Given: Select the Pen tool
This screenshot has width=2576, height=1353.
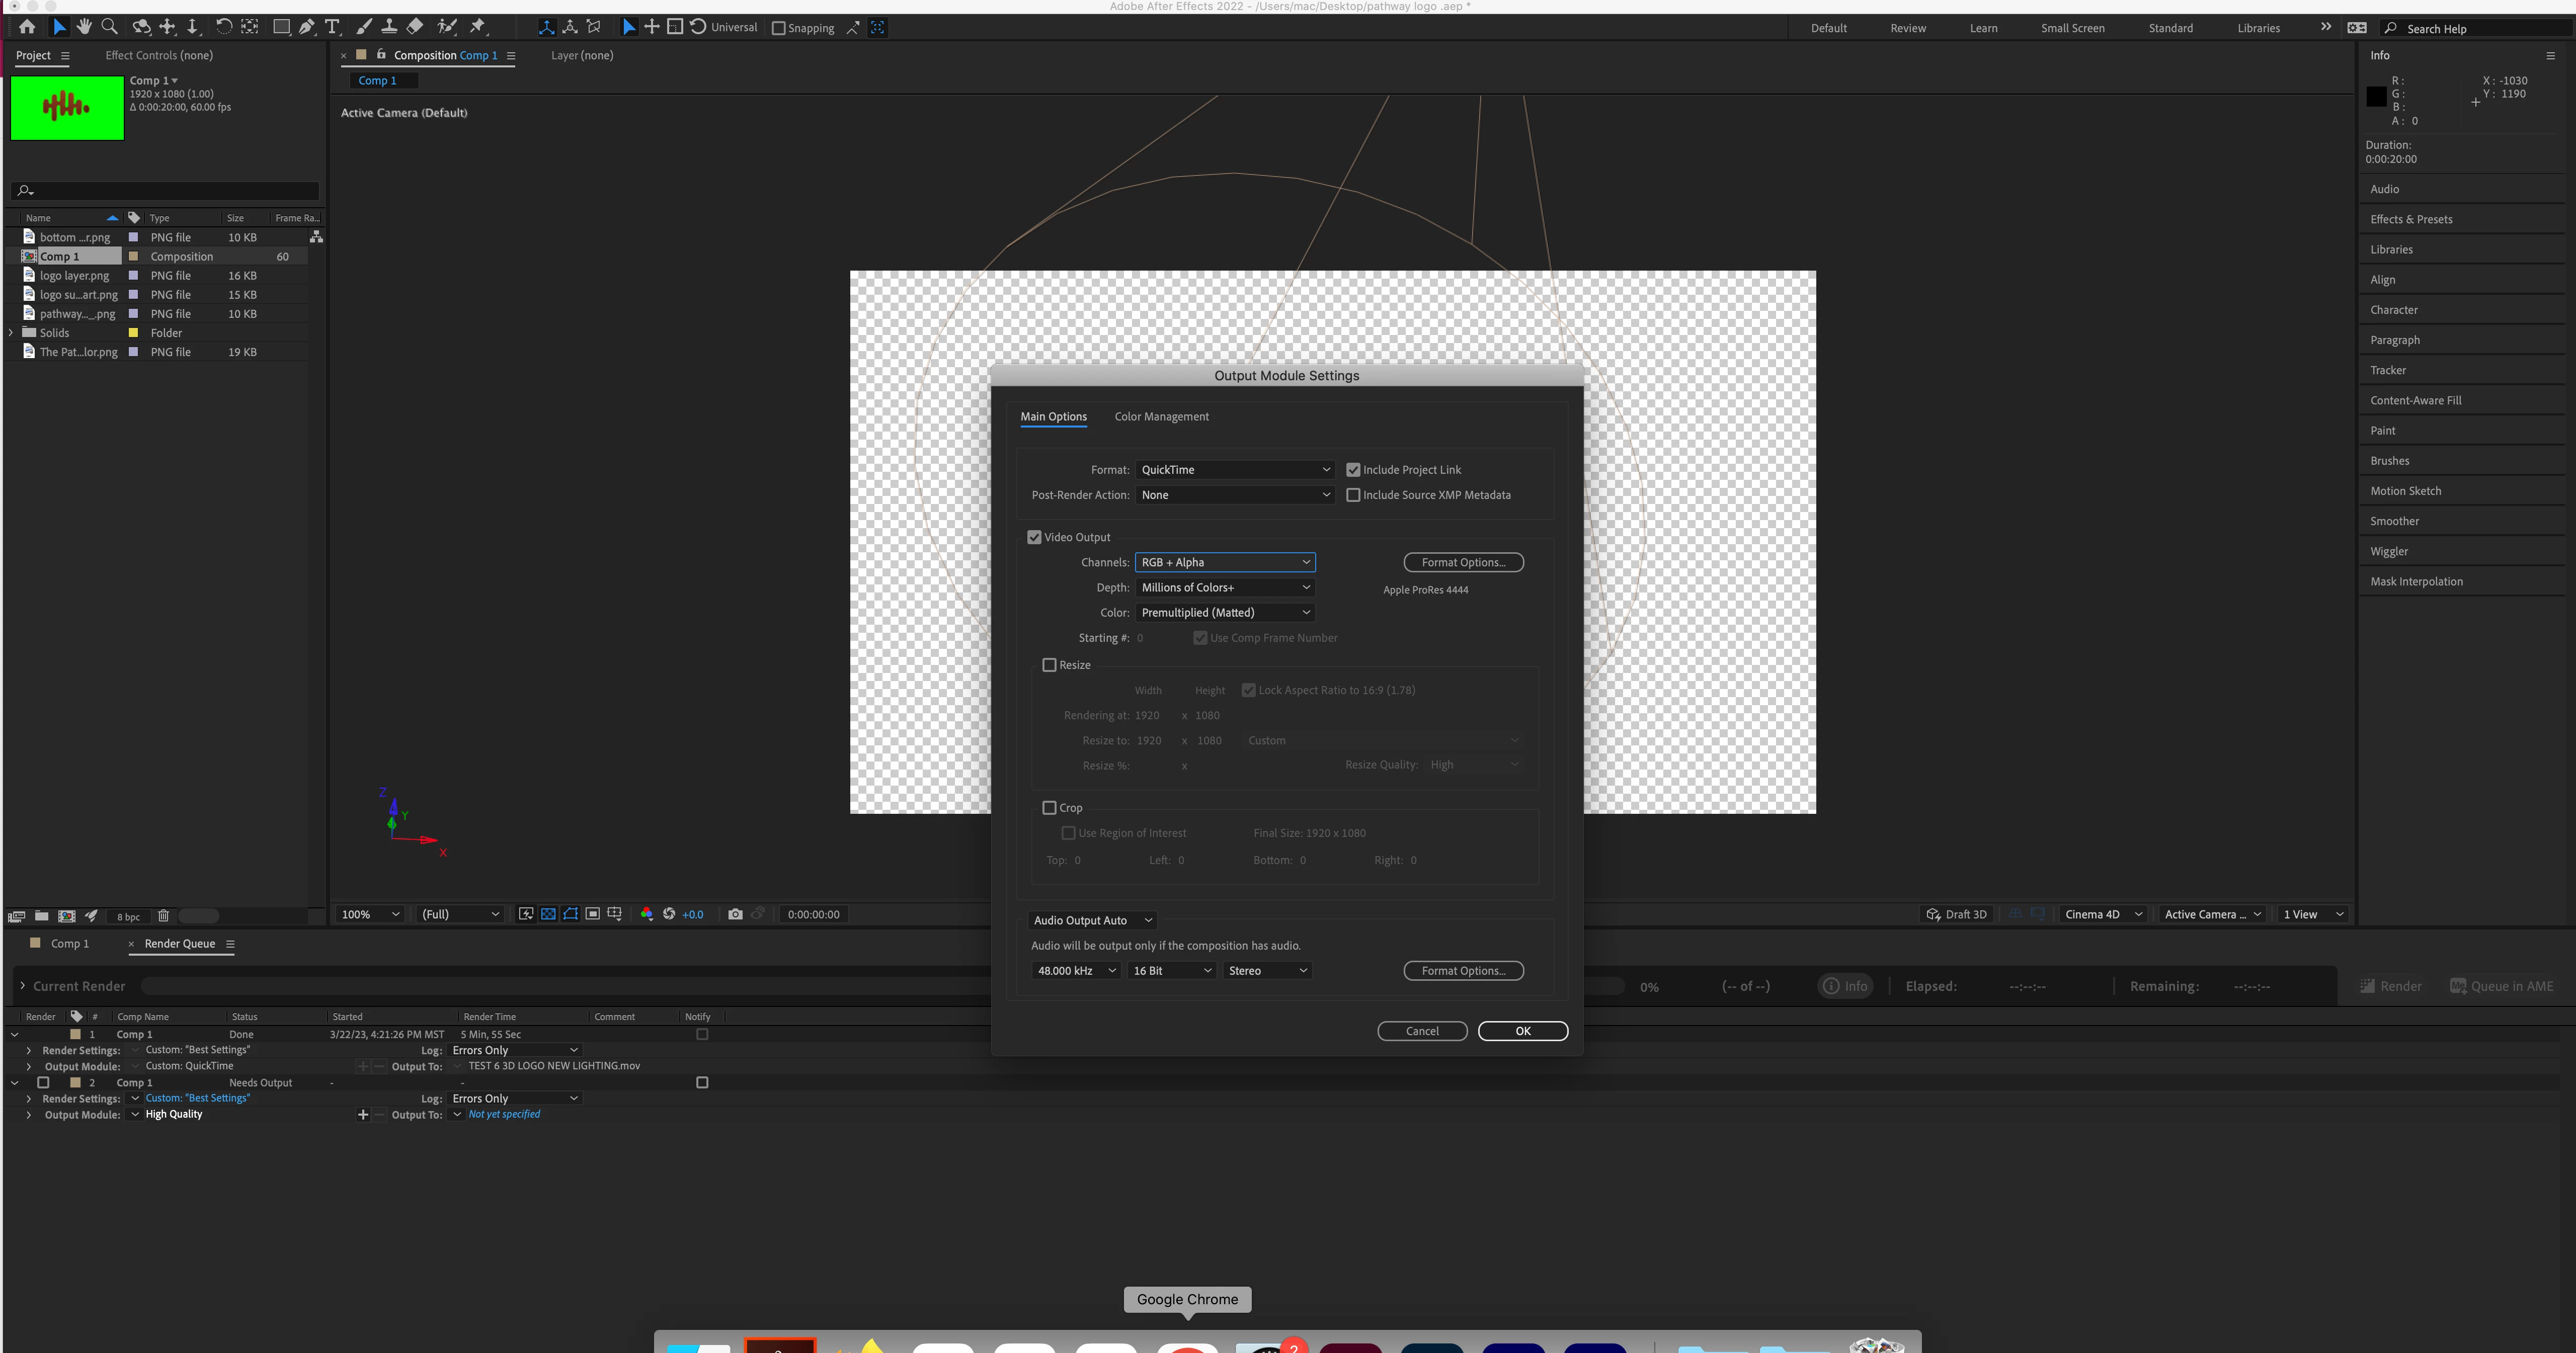Looking at the screenshot, I should coord(307,27).
